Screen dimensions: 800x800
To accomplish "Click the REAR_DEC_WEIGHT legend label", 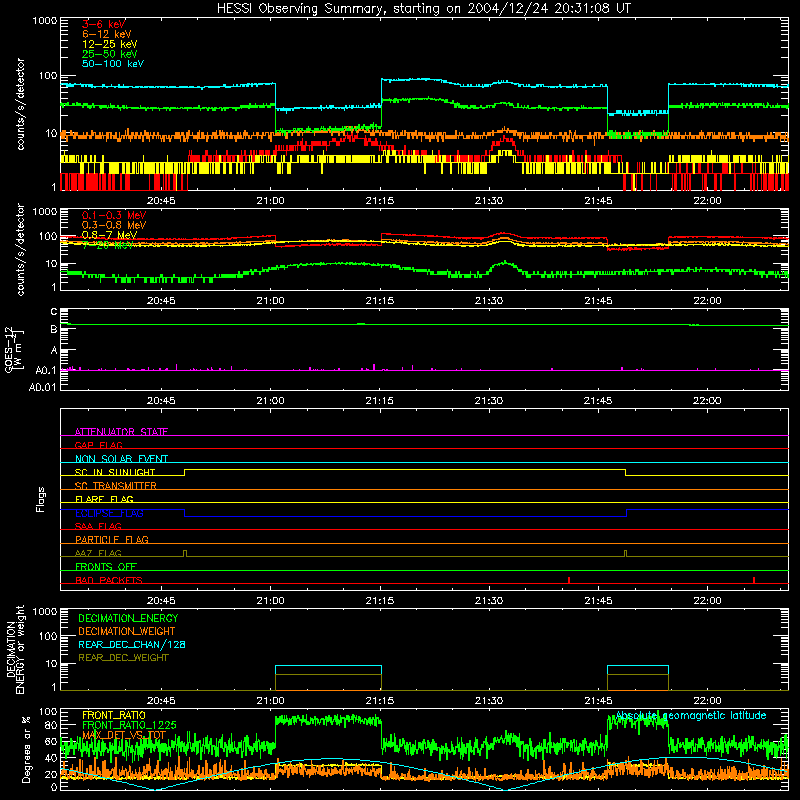I will click(123, 658).
